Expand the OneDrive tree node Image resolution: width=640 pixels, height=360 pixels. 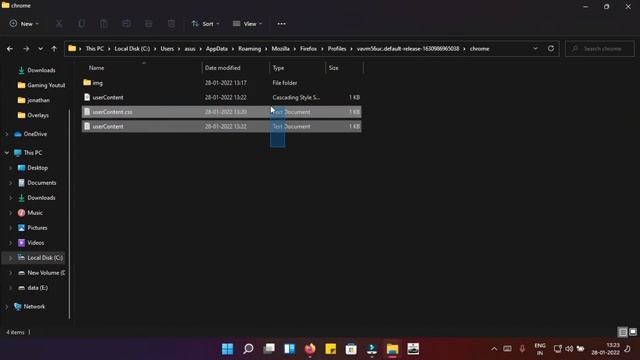point(7,134)
